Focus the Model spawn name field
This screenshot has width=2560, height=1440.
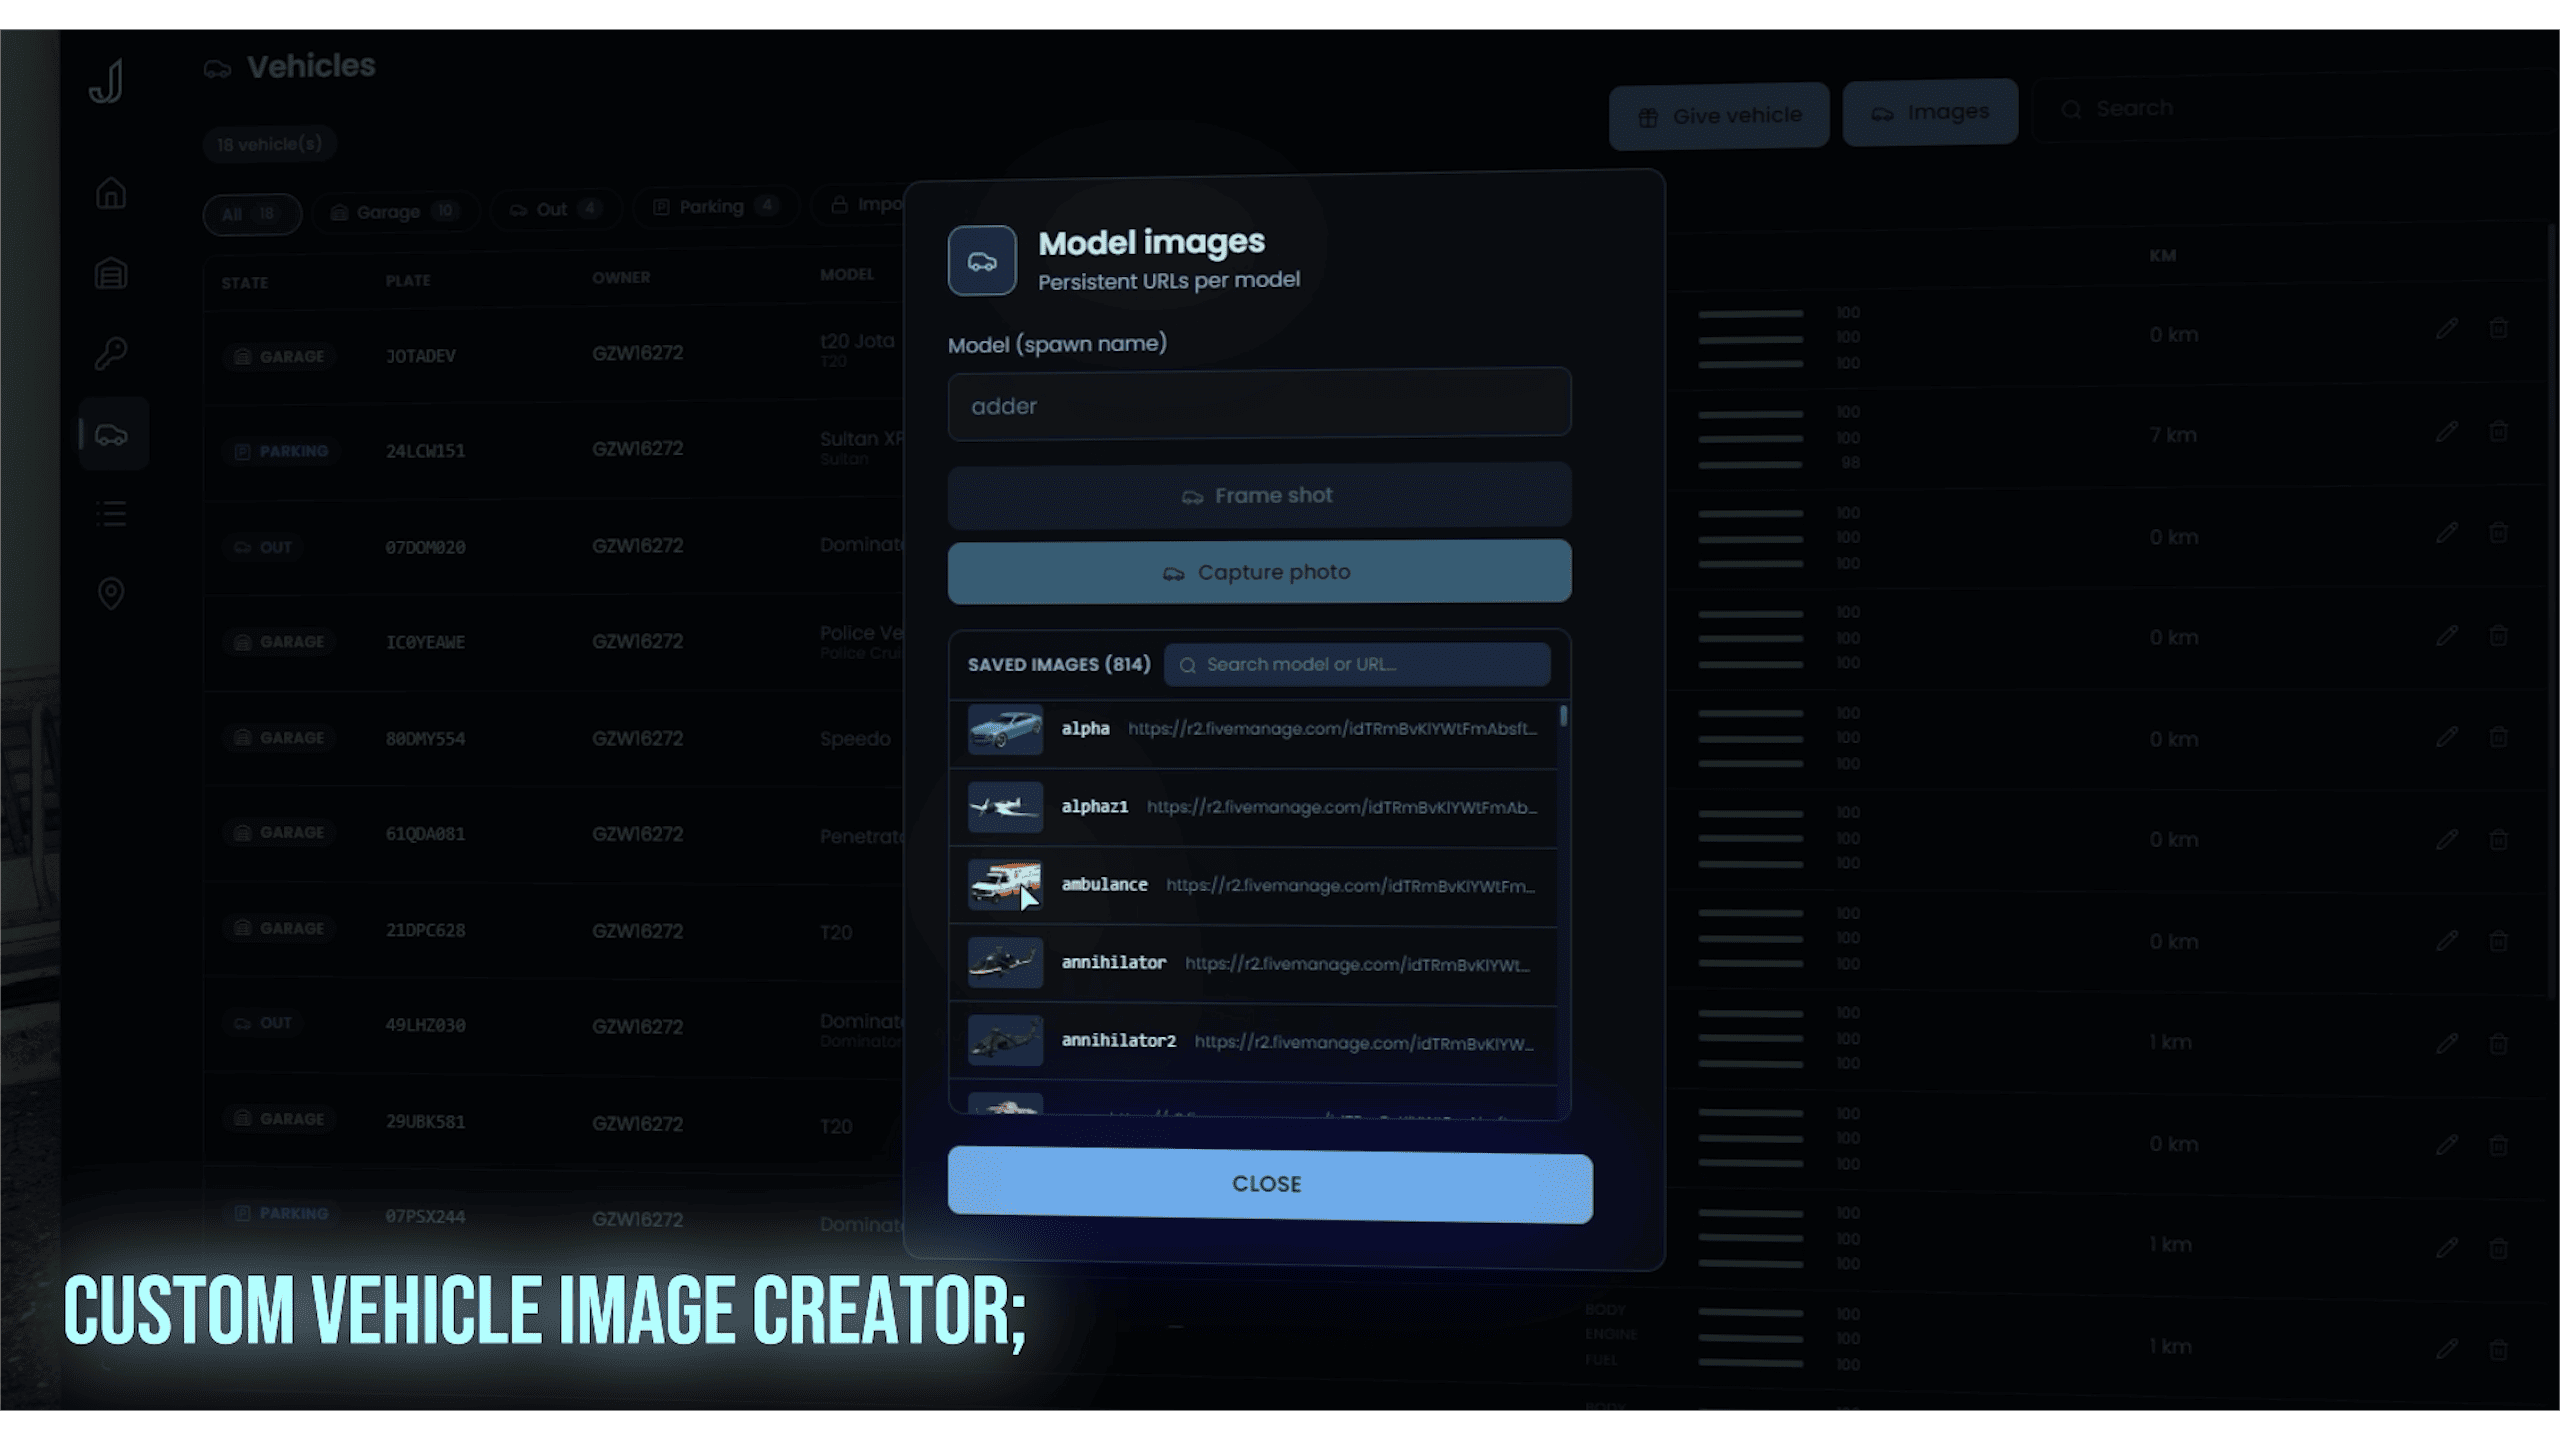[1259, 404]
